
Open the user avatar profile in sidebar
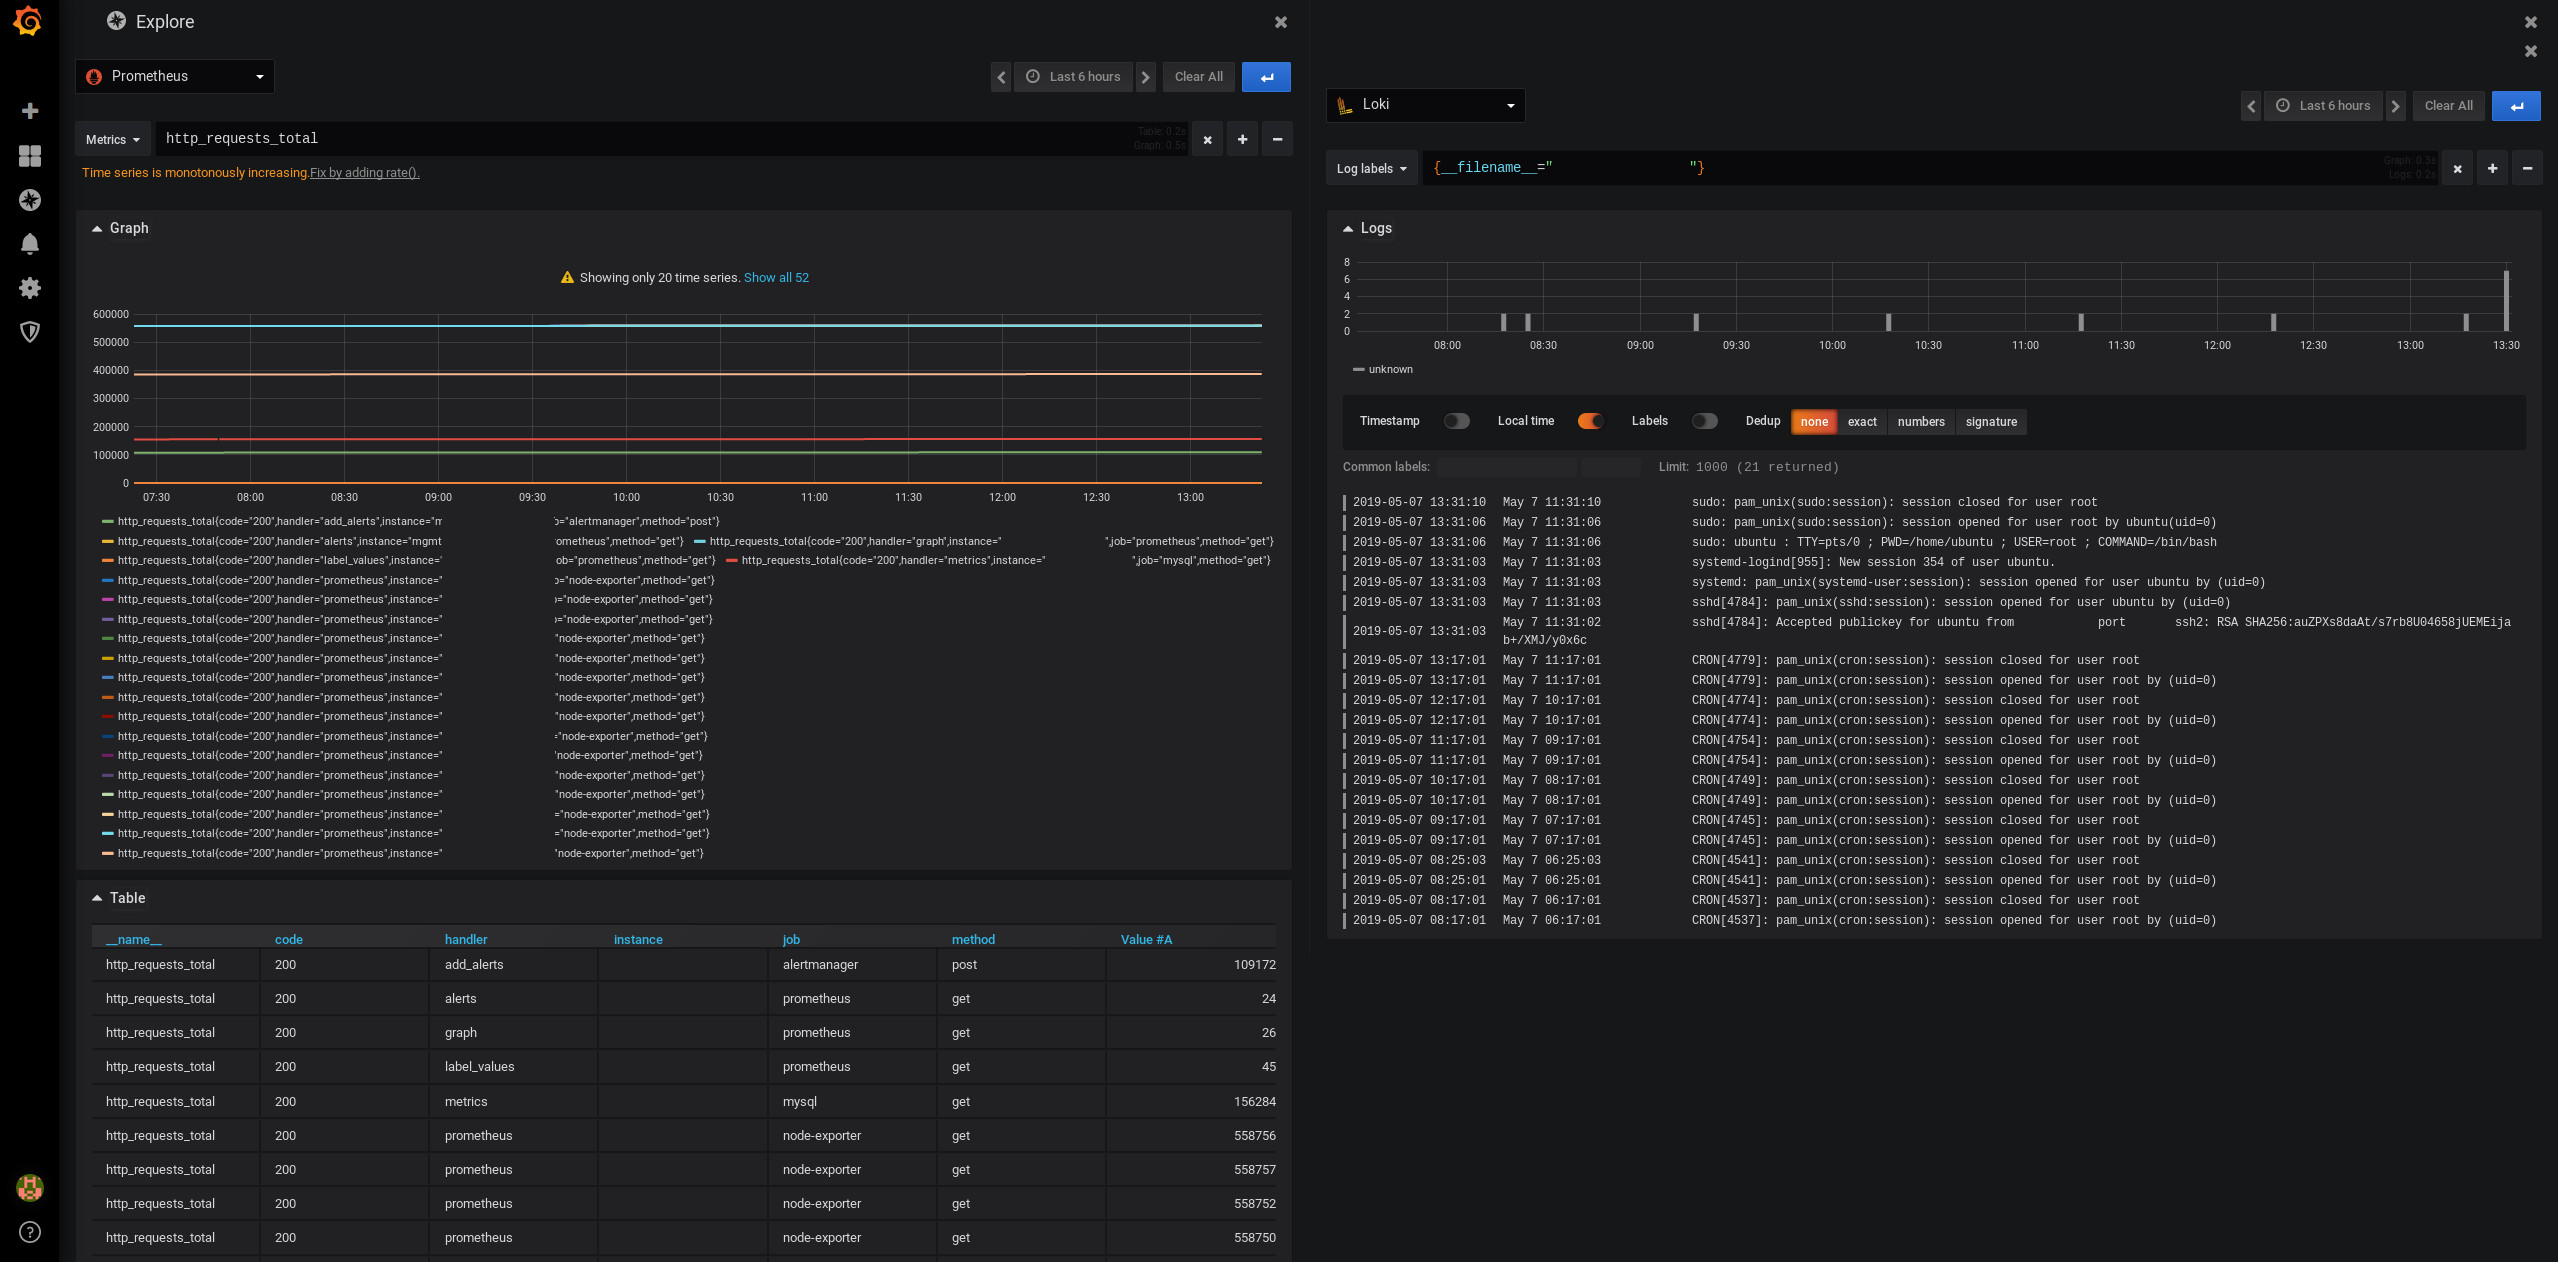pyautogui.click(x=30, y=1188)
